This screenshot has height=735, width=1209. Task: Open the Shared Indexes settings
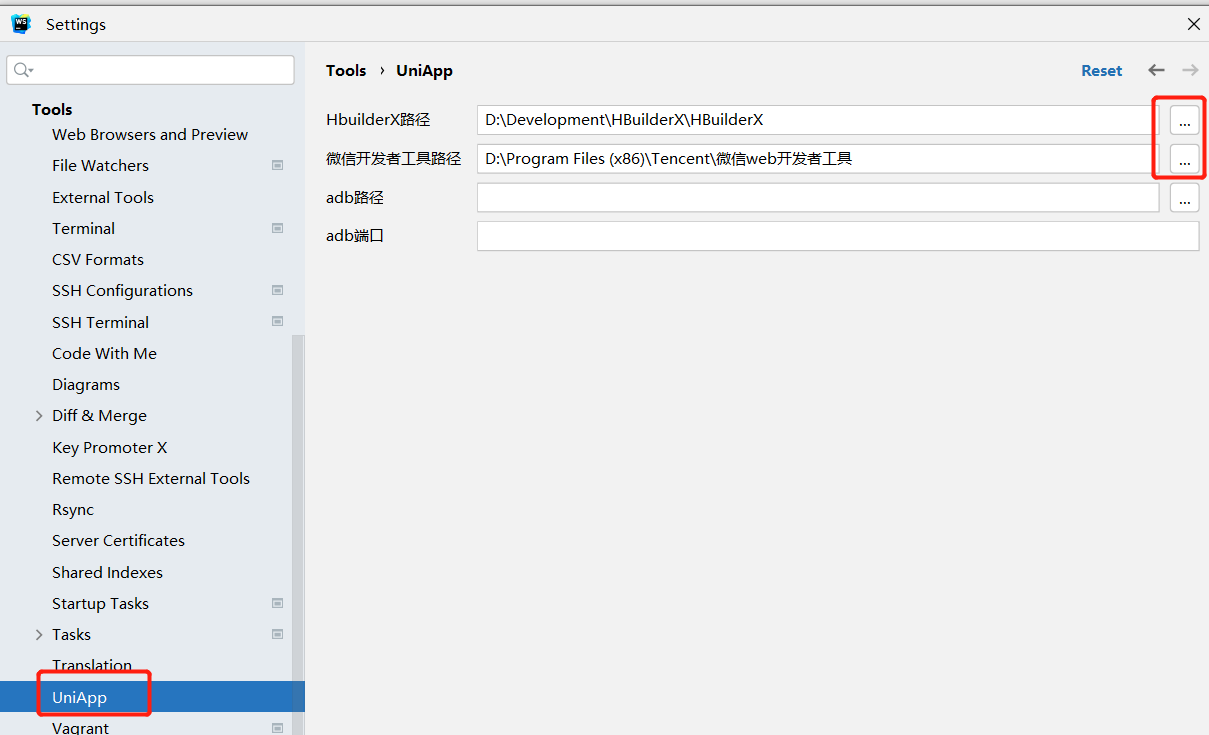[107, 572]
